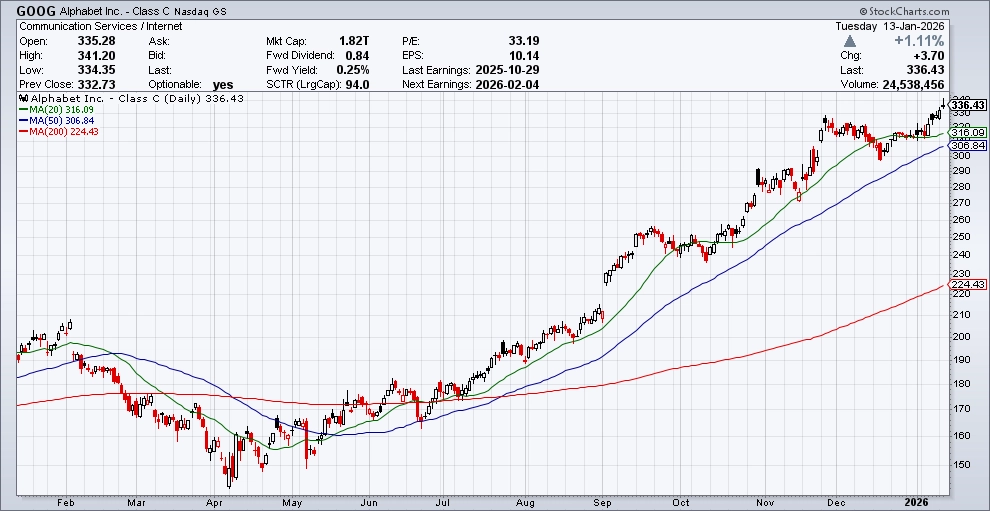Click the Oct label on the date axis

pos(682,502)
